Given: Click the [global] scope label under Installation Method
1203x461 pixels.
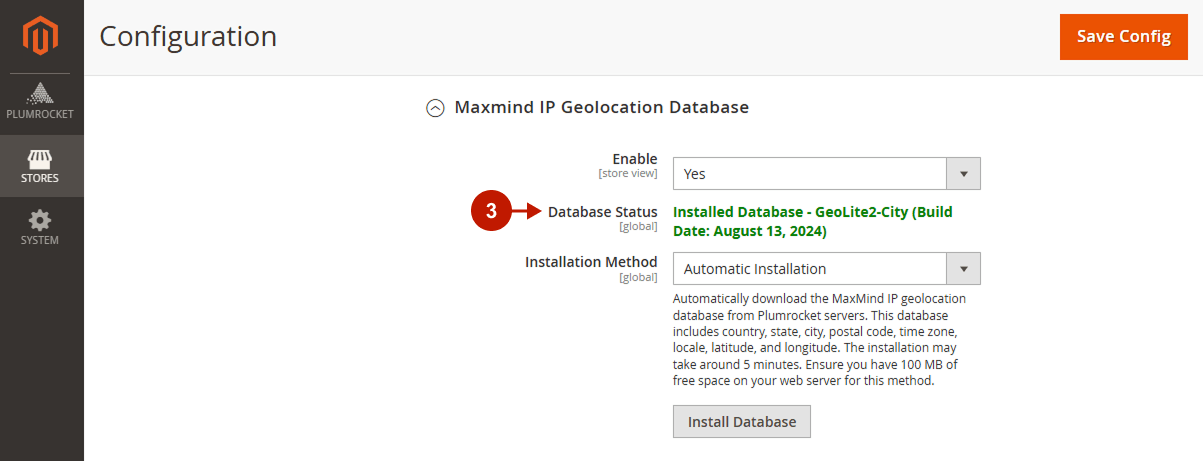Looking at the screenshot, I should 638,277.
